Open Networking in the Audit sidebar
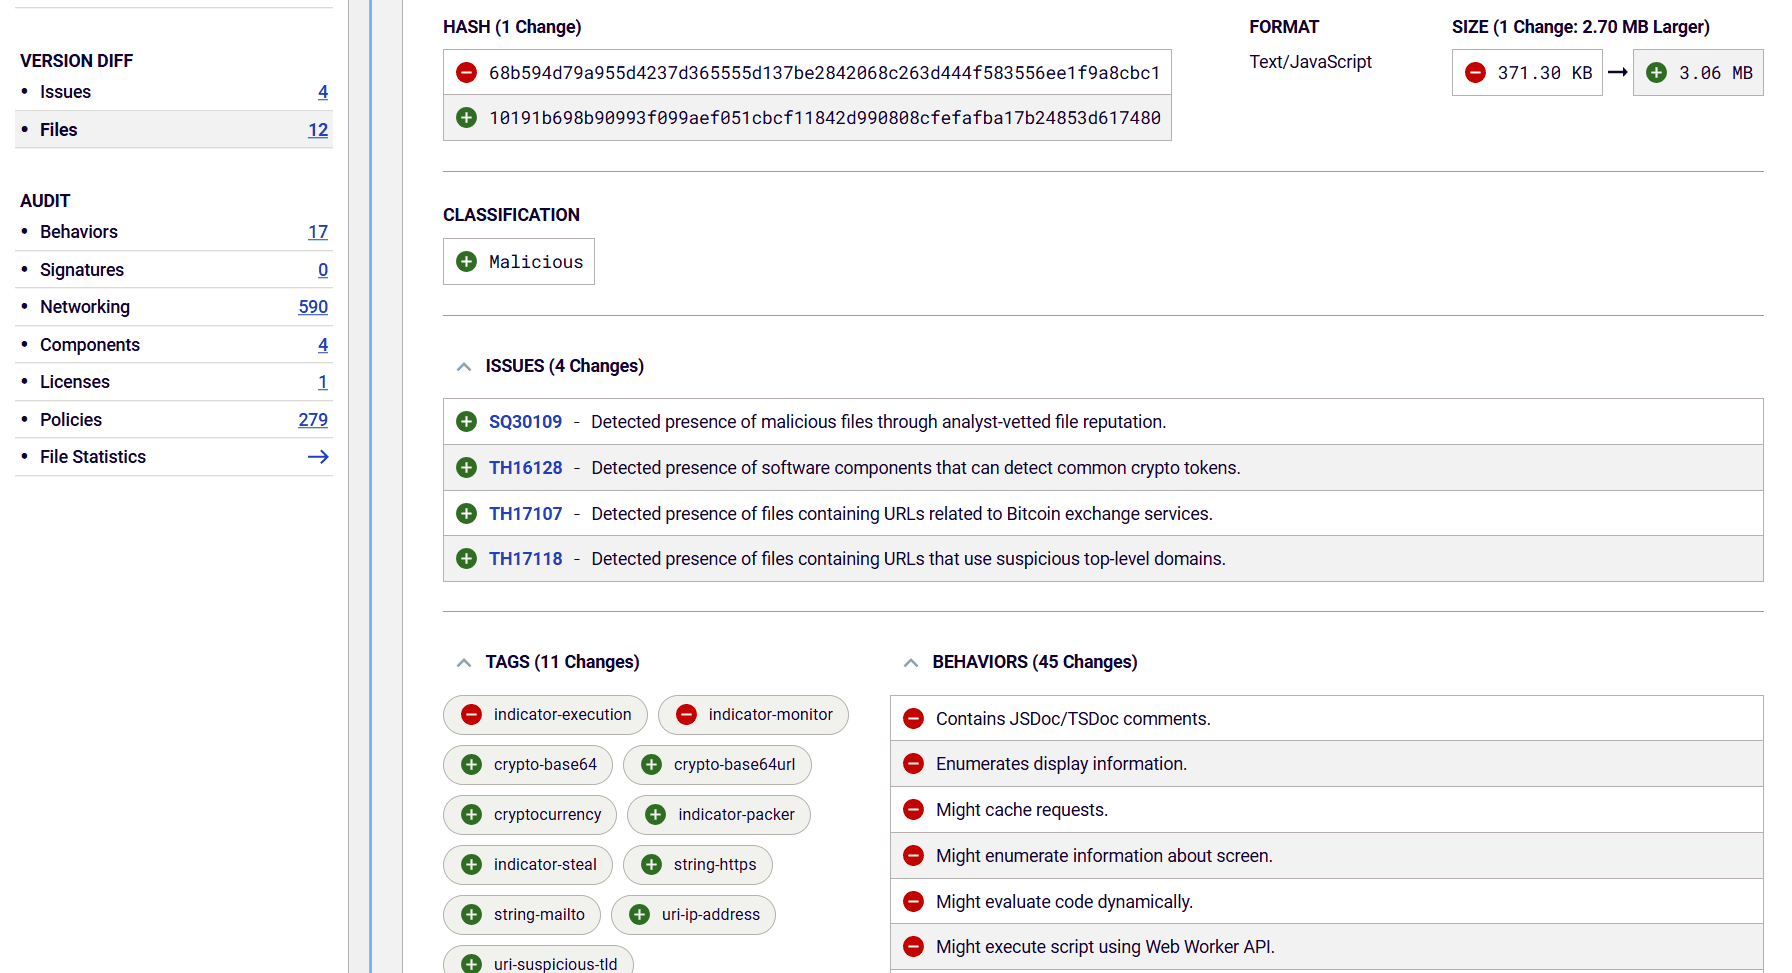This screenshot has width=1792, height=973. pyautogui.click(x=85, y=307)
